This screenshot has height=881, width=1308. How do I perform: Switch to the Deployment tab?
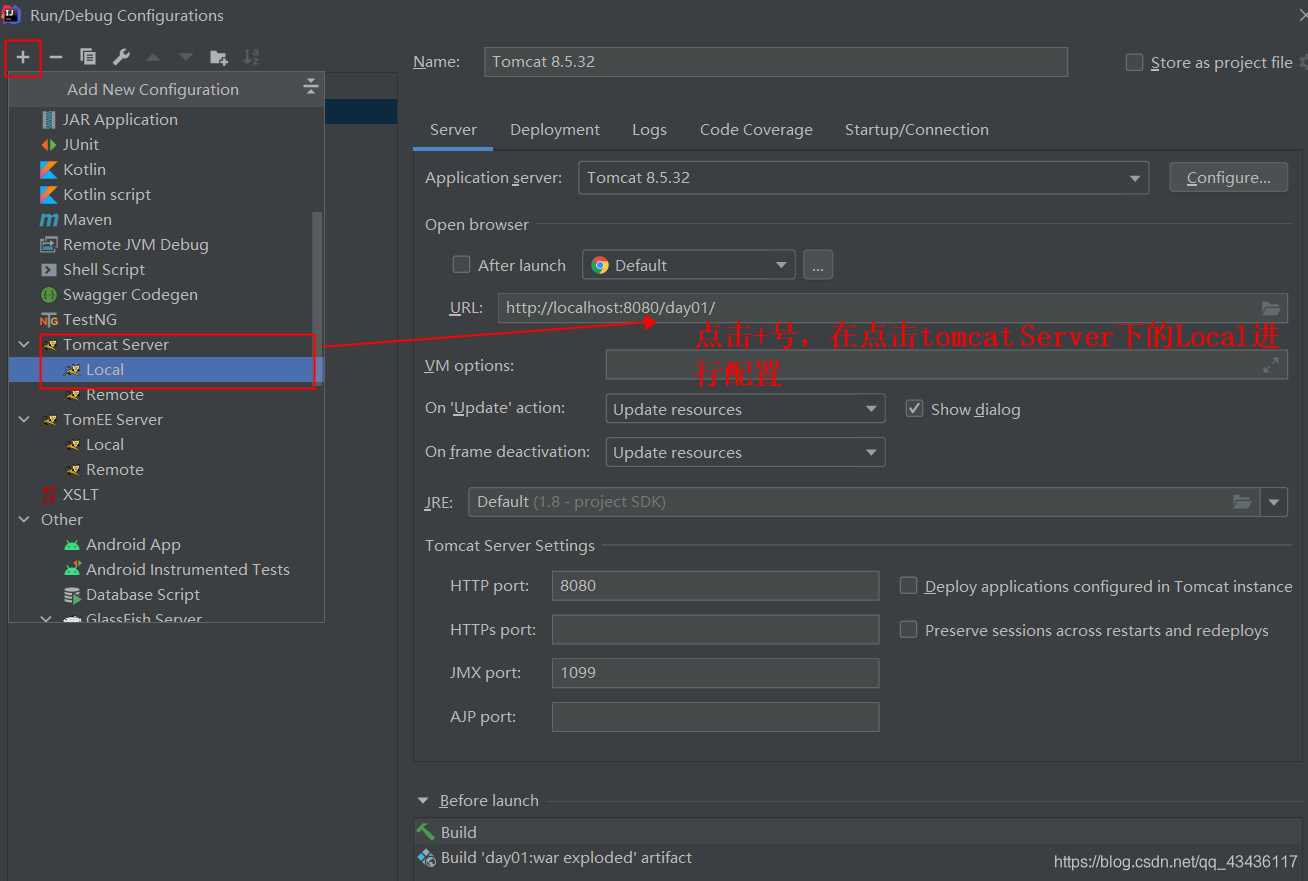(555, 130)
